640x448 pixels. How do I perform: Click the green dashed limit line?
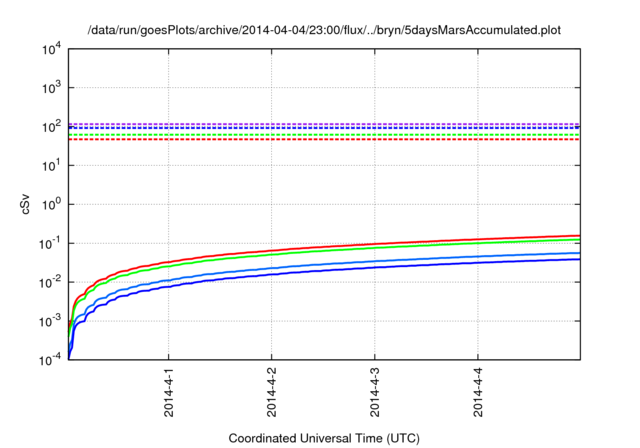click(324, 135)
